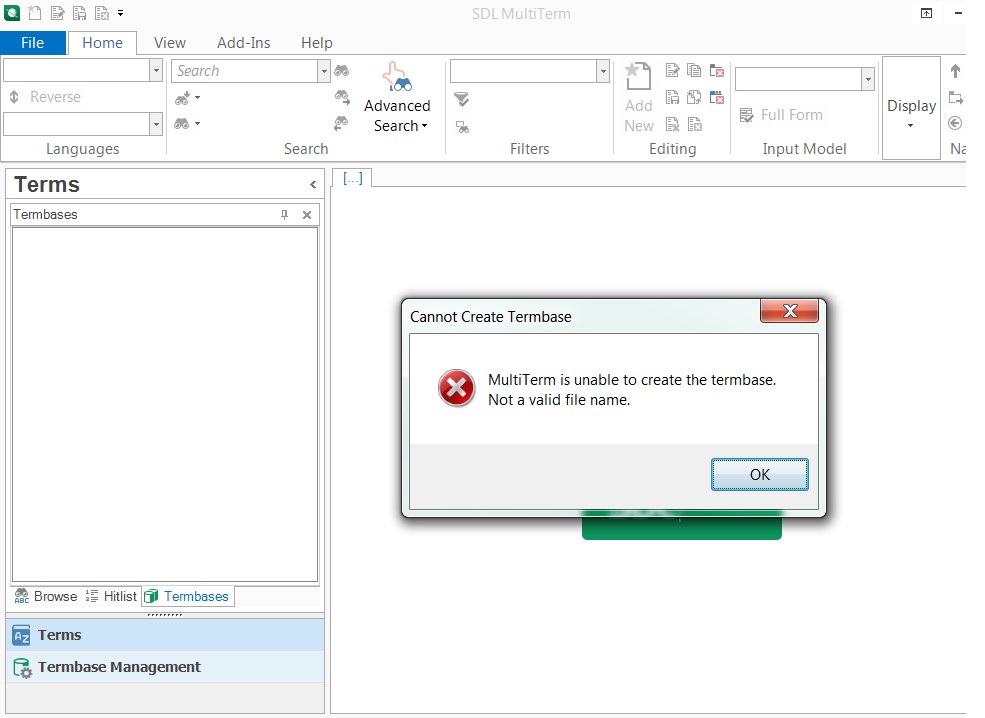Click the page with gray X icon next to Add New
The width and height of the screenshot is (985, 718).
point(672,124)
